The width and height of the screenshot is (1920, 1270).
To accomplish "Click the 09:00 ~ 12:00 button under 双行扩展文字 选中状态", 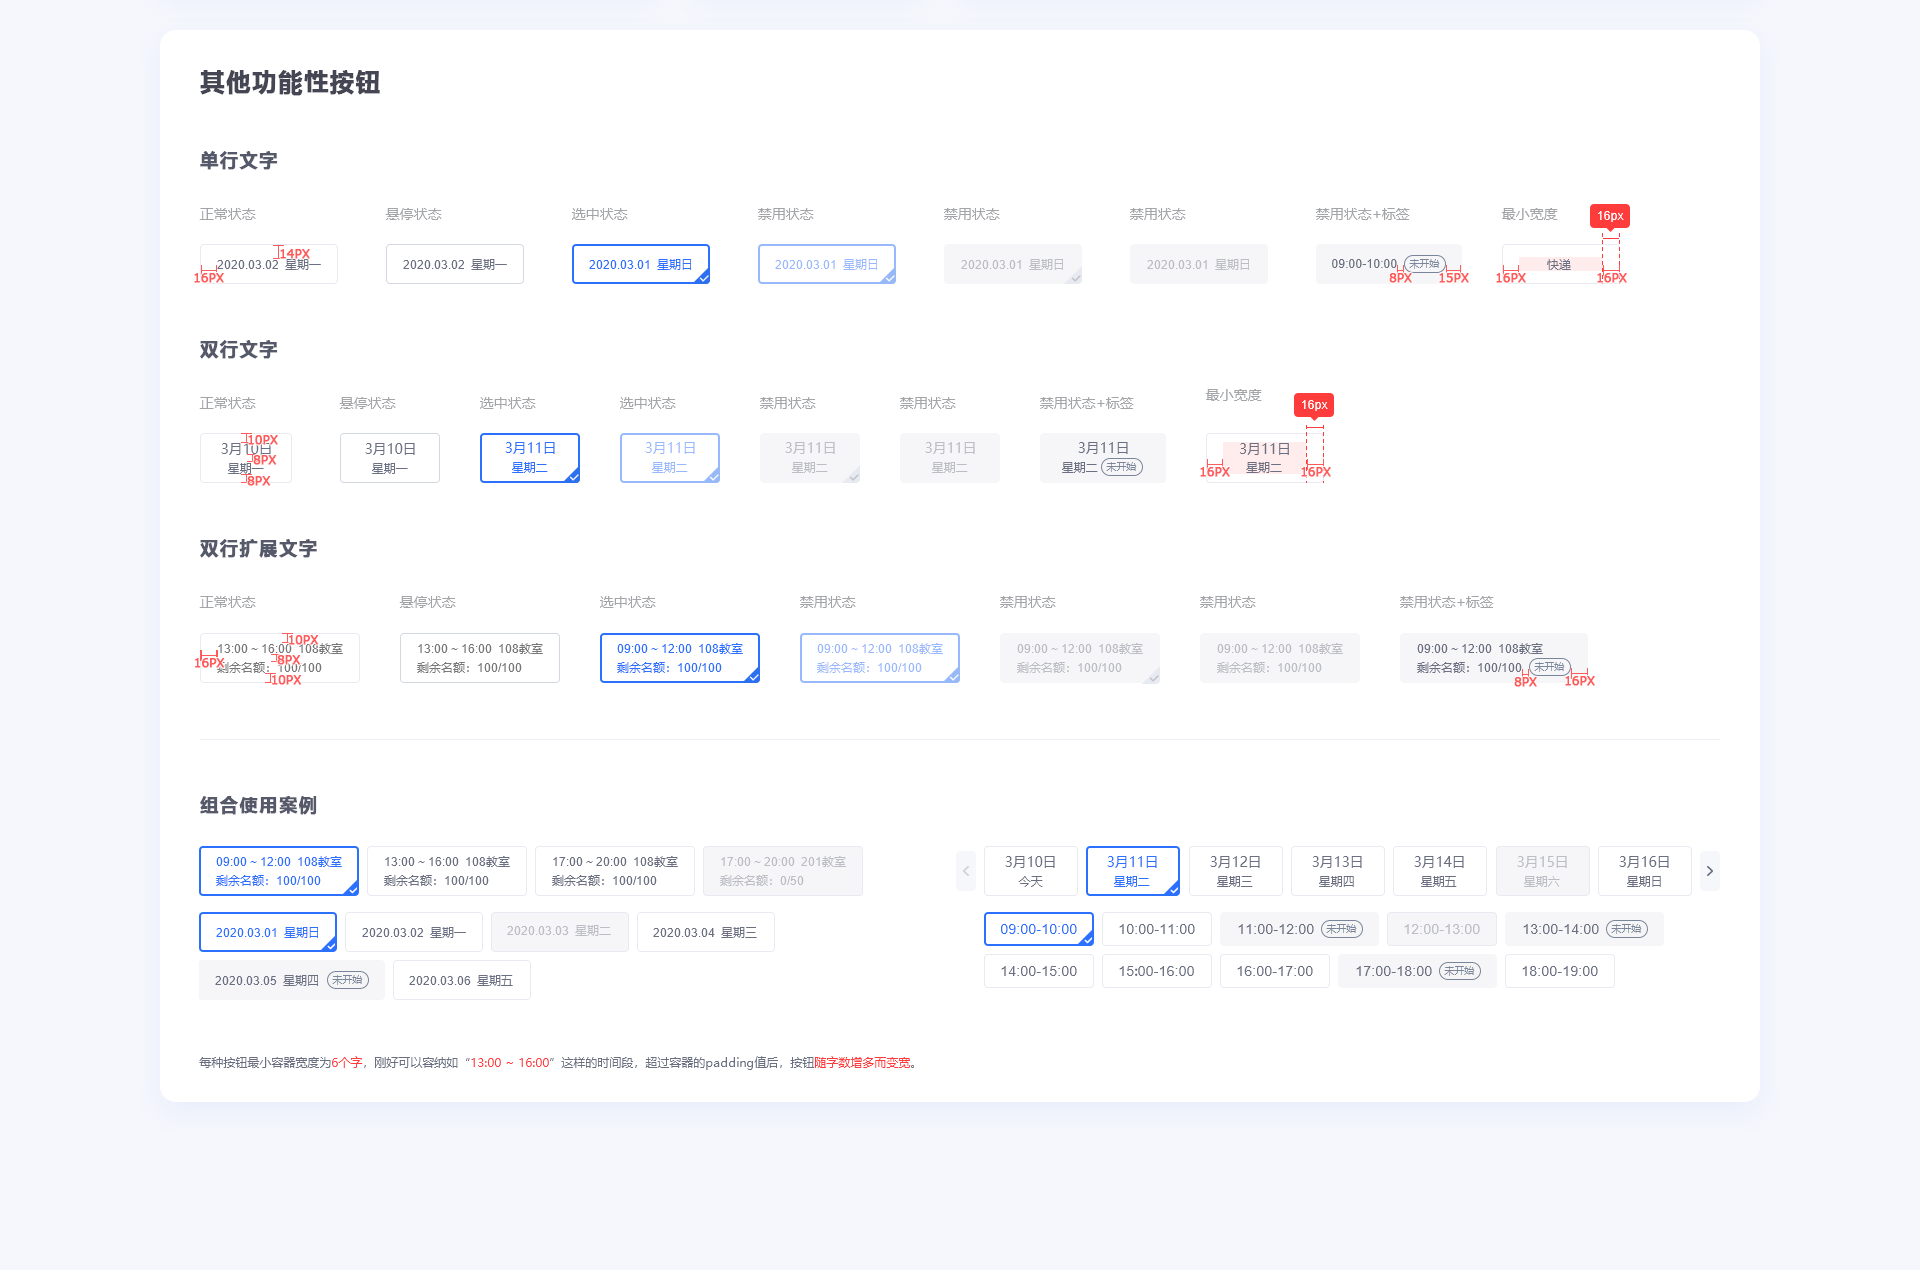I will [x=680, y=658].
